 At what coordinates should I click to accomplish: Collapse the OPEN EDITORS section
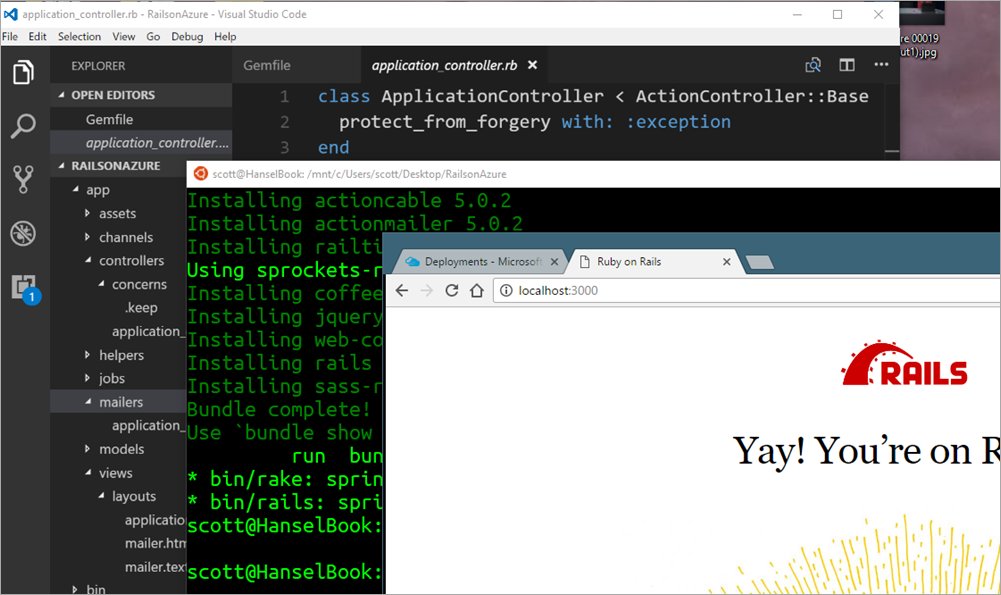(x=61, y=95)
